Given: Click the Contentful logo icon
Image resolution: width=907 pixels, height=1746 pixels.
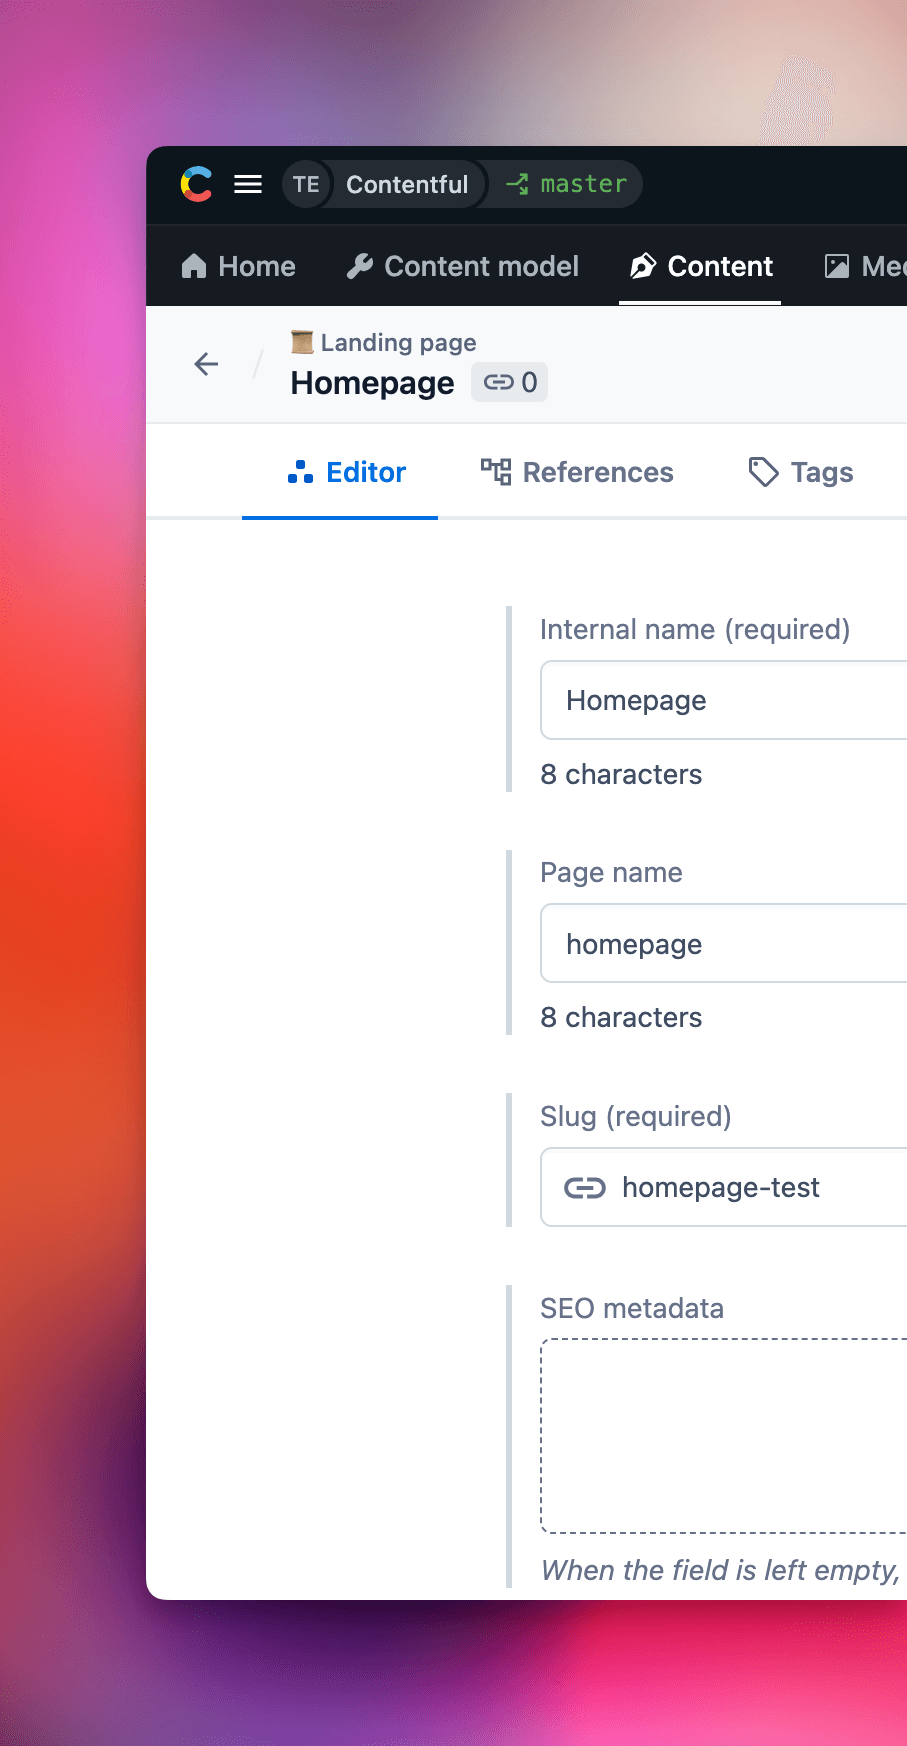Looking at the screenshot, I should point(196,184).
